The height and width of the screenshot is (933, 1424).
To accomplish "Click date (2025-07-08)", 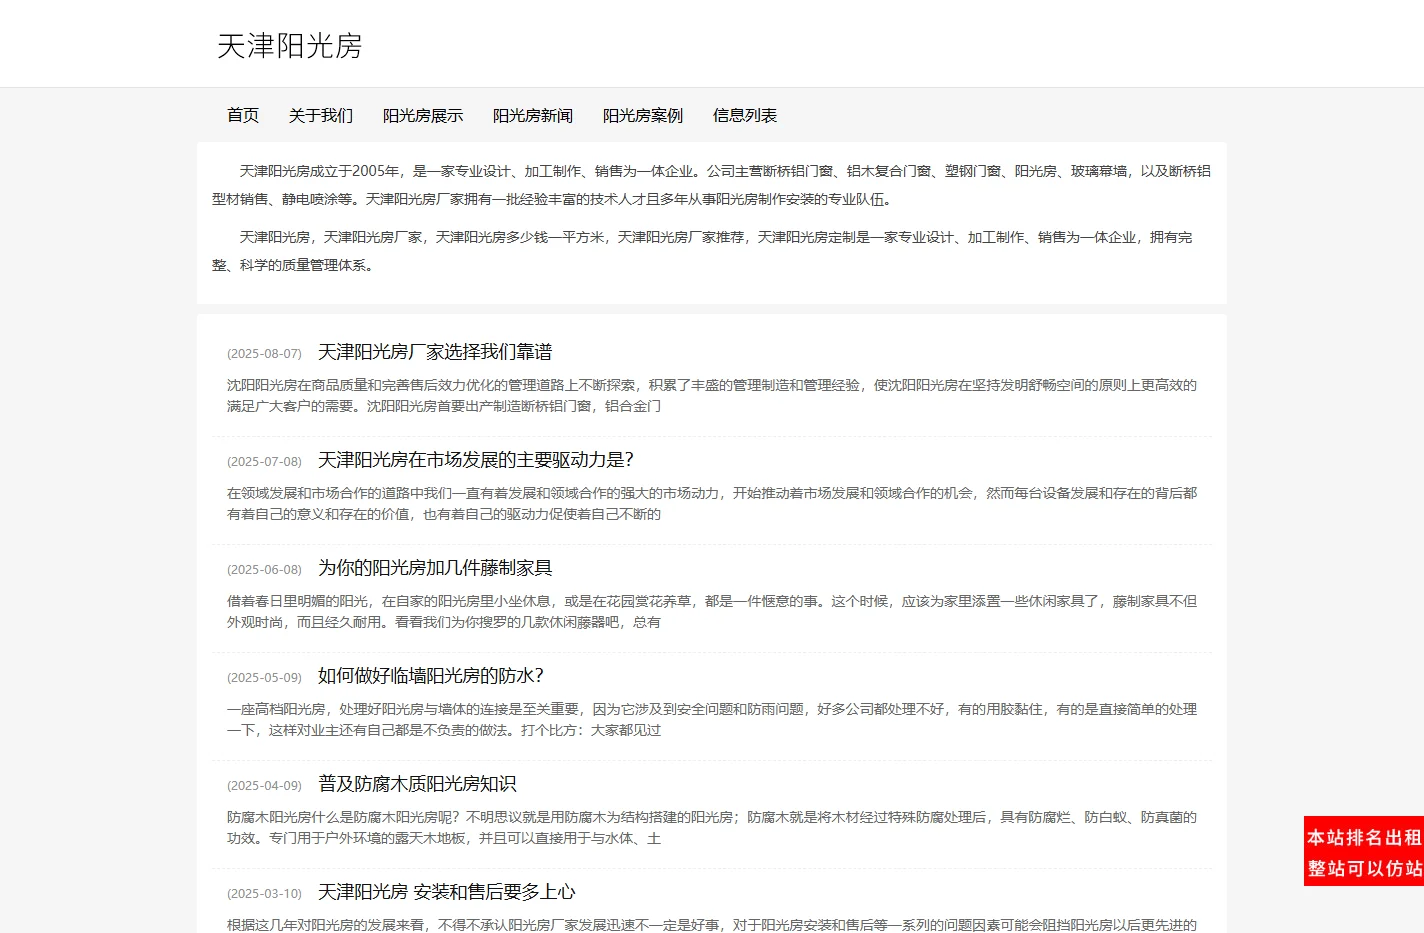I will click(264, 462).
